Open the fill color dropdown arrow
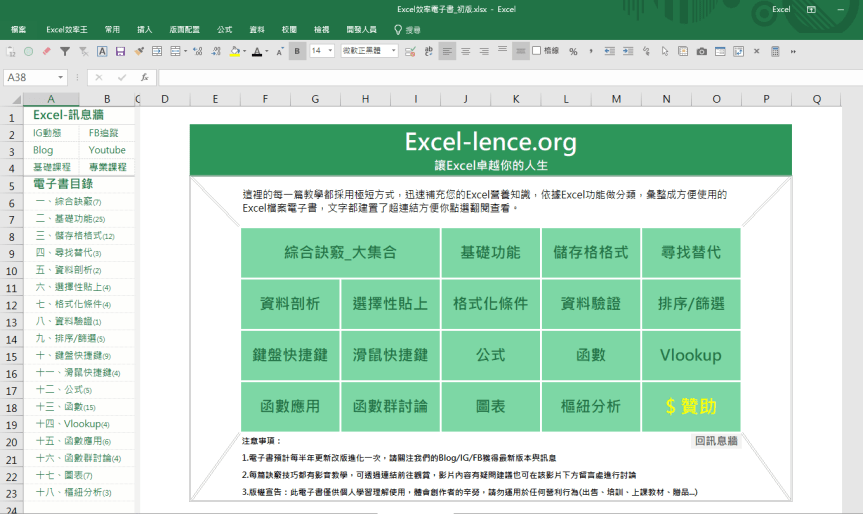The width and height of the screenshot is (863, 514). pyautogui.click(x=244, y=51)
